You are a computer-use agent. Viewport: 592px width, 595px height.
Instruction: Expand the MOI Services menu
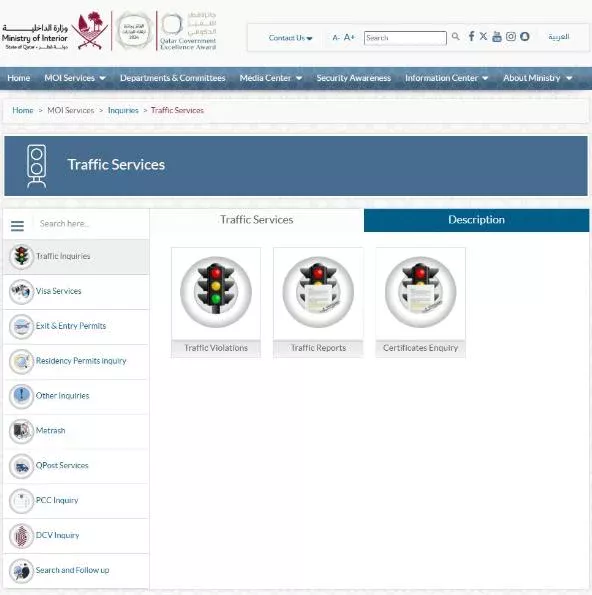(x=75, y=78)
